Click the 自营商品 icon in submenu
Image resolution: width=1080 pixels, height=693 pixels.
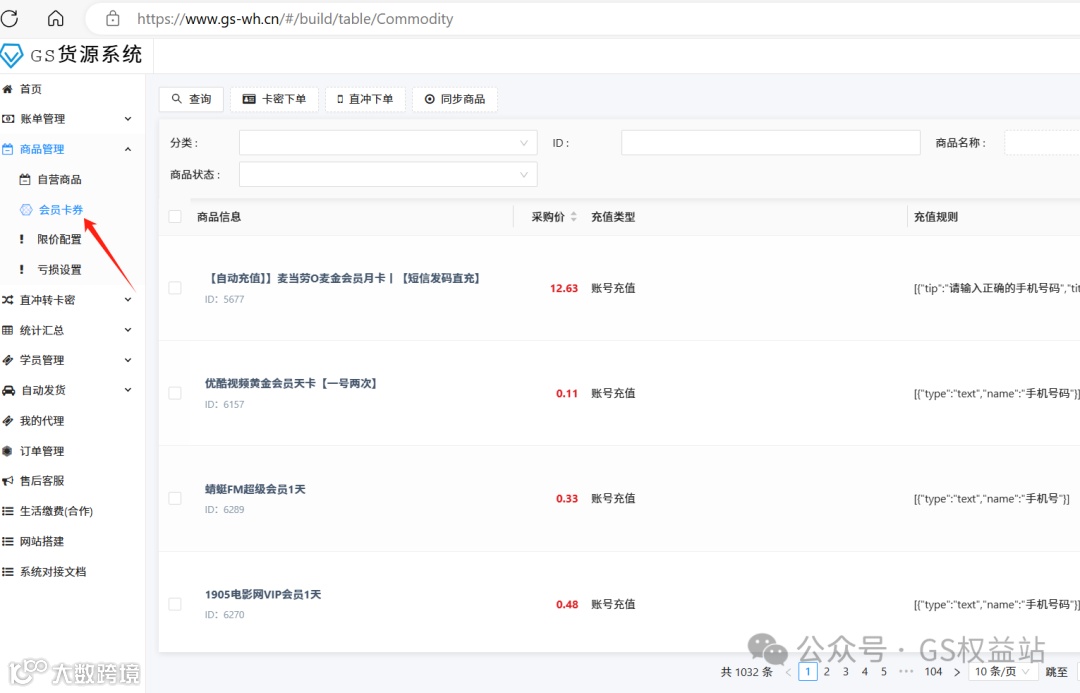25,179
